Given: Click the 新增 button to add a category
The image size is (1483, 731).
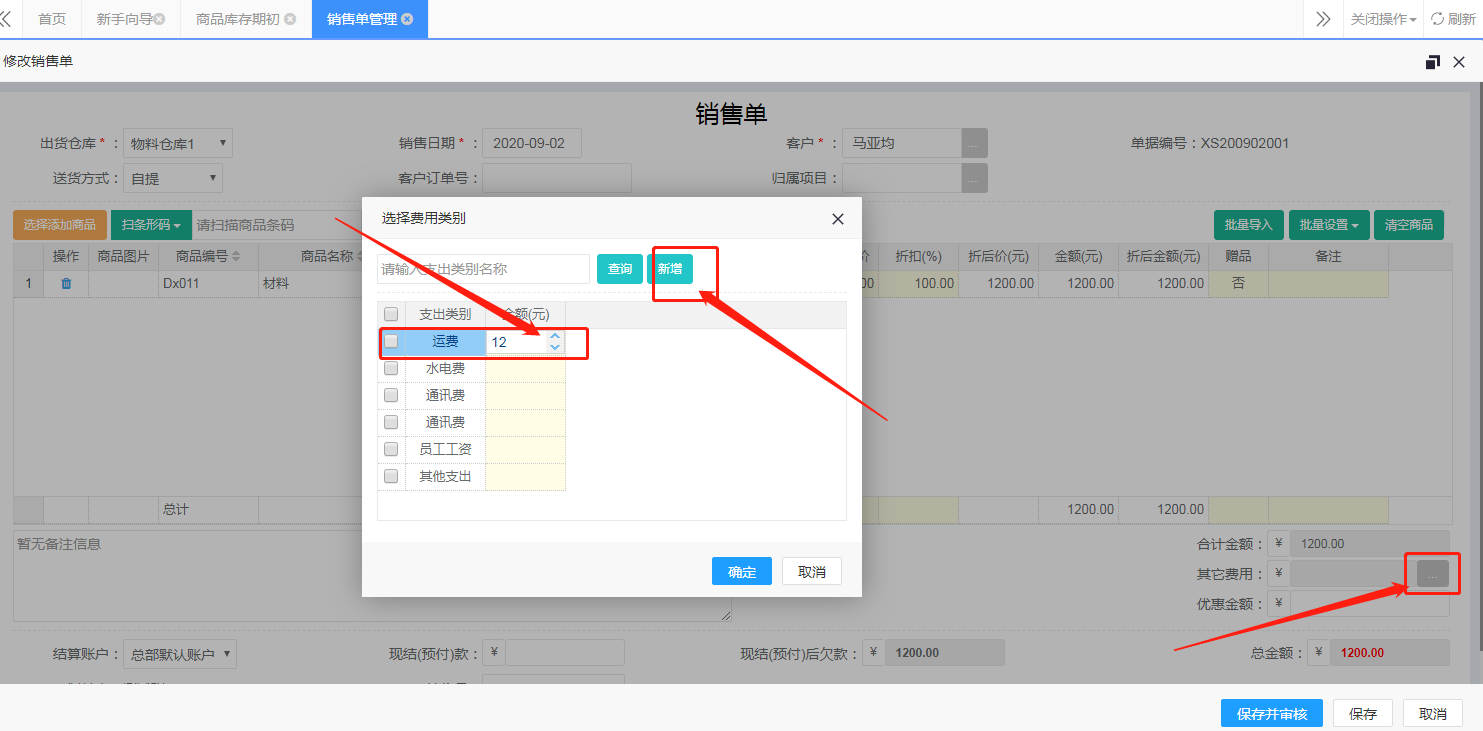Looking at the screenshot, I should coord(670,269).
